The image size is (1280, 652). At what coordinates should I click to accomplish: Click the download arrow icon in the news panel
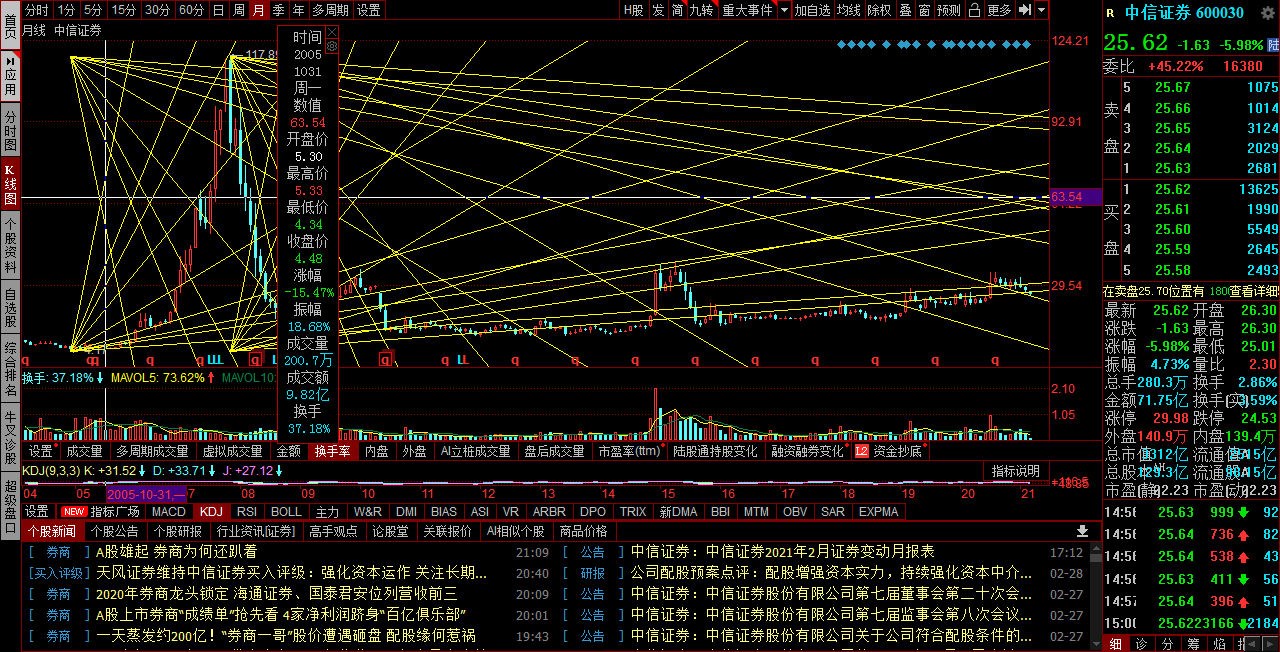pyautogui.click(x=1082, y=531)
